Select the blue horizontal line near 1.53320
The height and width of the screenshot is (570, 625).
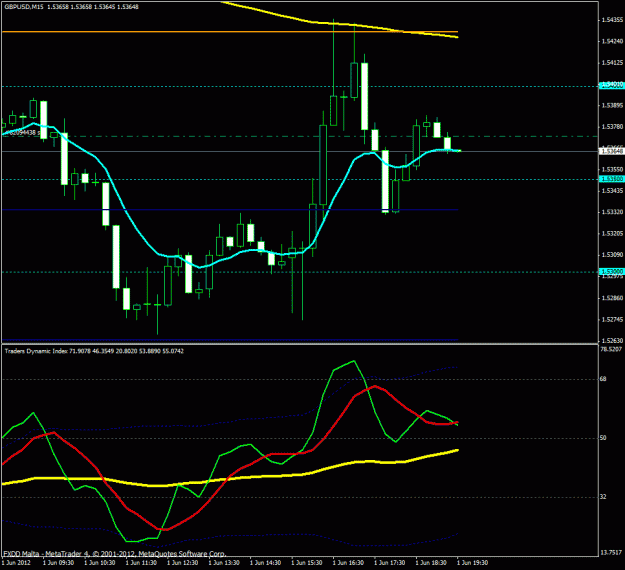point(230,210)
